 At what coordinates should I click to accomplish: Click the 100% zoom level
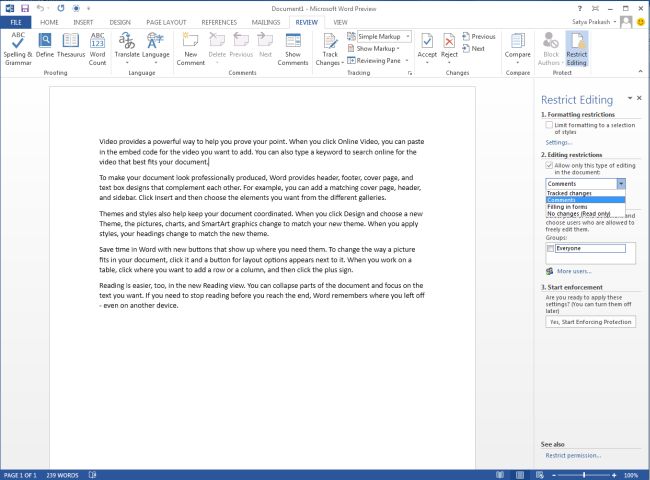[x=631, y=475]
